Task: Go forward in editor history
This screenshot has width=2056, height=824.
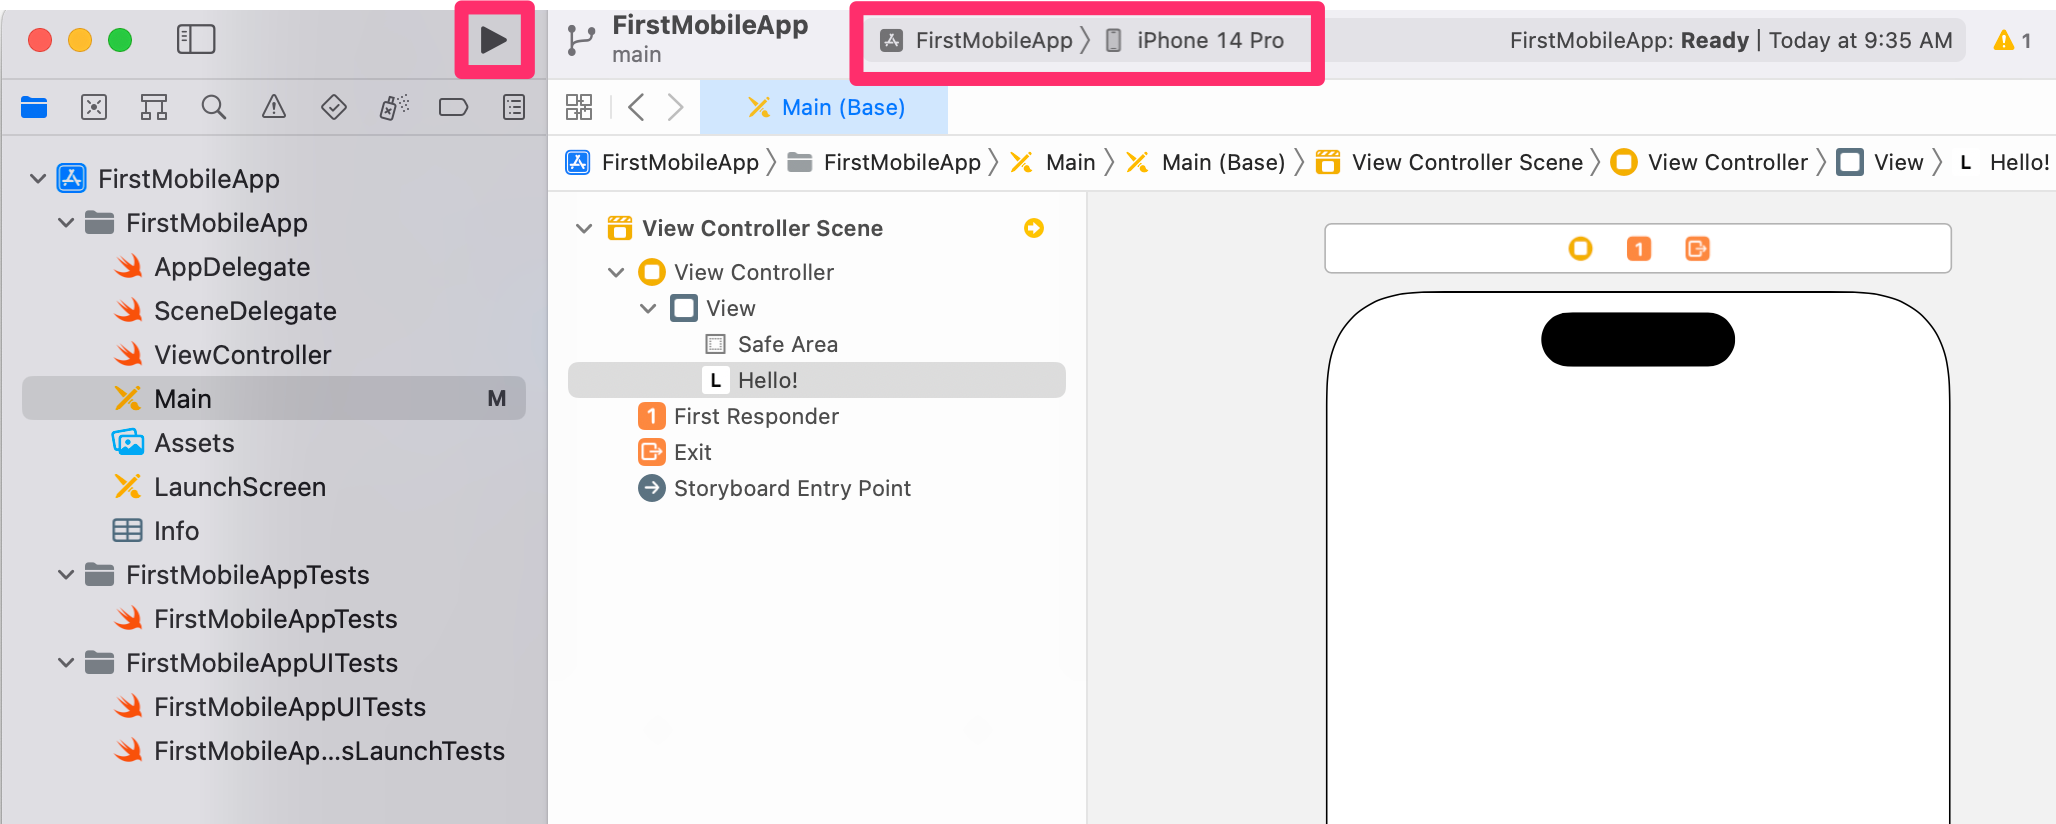Action: pos(676,107)
